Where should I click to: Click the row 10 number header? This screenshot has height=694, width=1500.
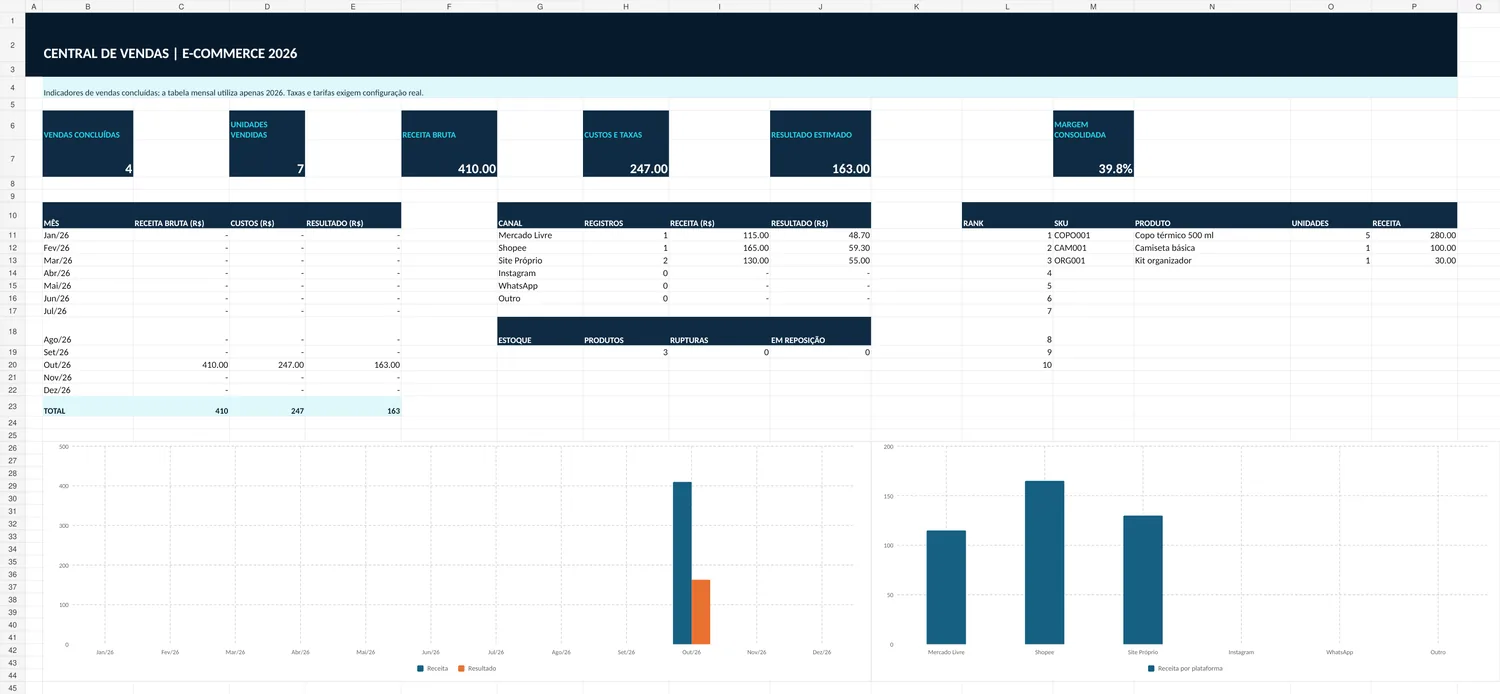12,215
